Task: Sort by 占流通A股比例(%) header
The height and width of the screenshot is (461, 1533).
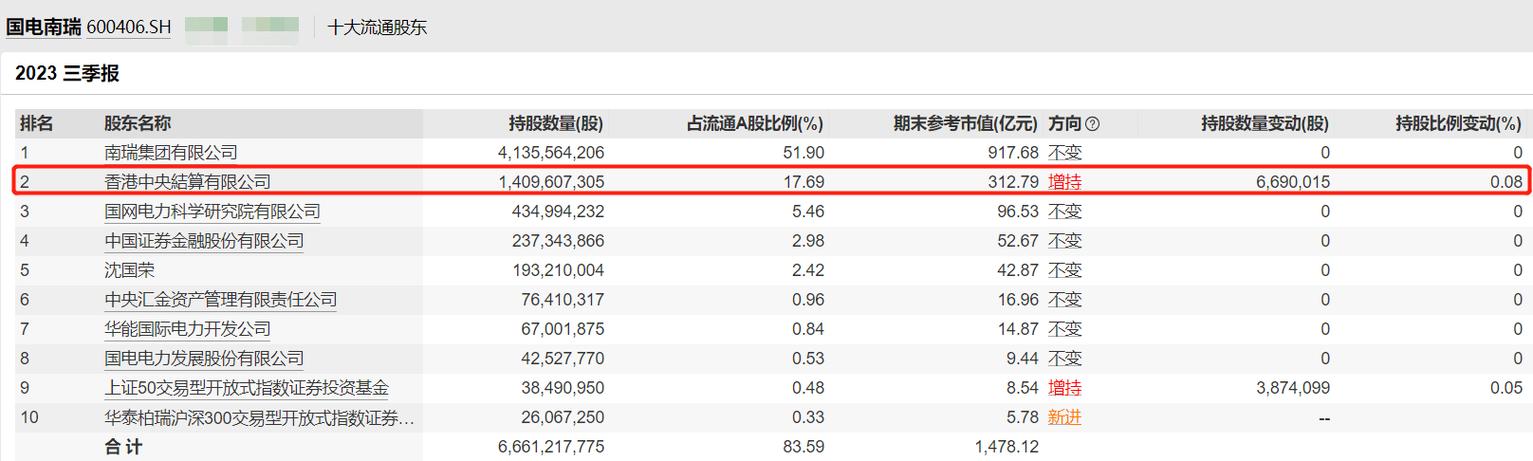Action: 754,124
